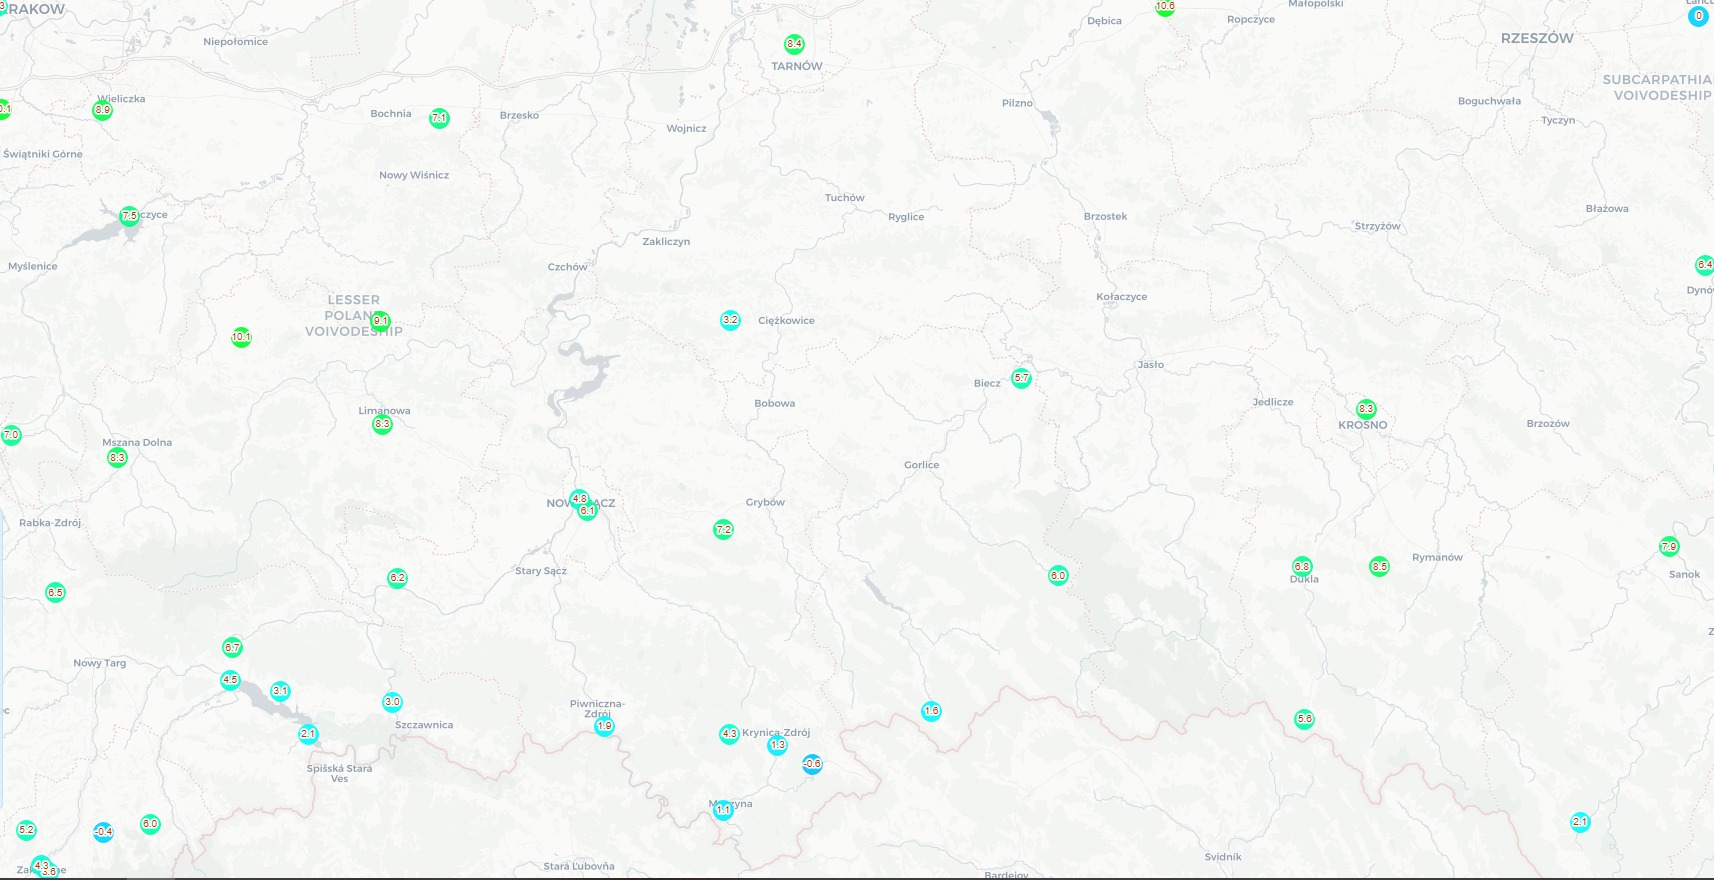Open the 7.0 marker at left edge
Viewport: 1714px width, 880px height.
tap(11, 435)
